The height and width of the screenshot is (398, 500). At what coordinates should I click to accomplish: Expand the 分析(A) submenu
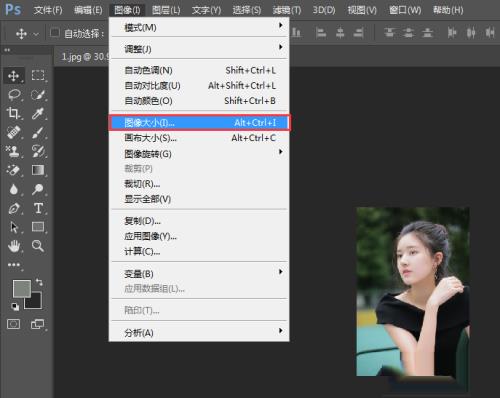pyautogui.click(x=199, y=332)
